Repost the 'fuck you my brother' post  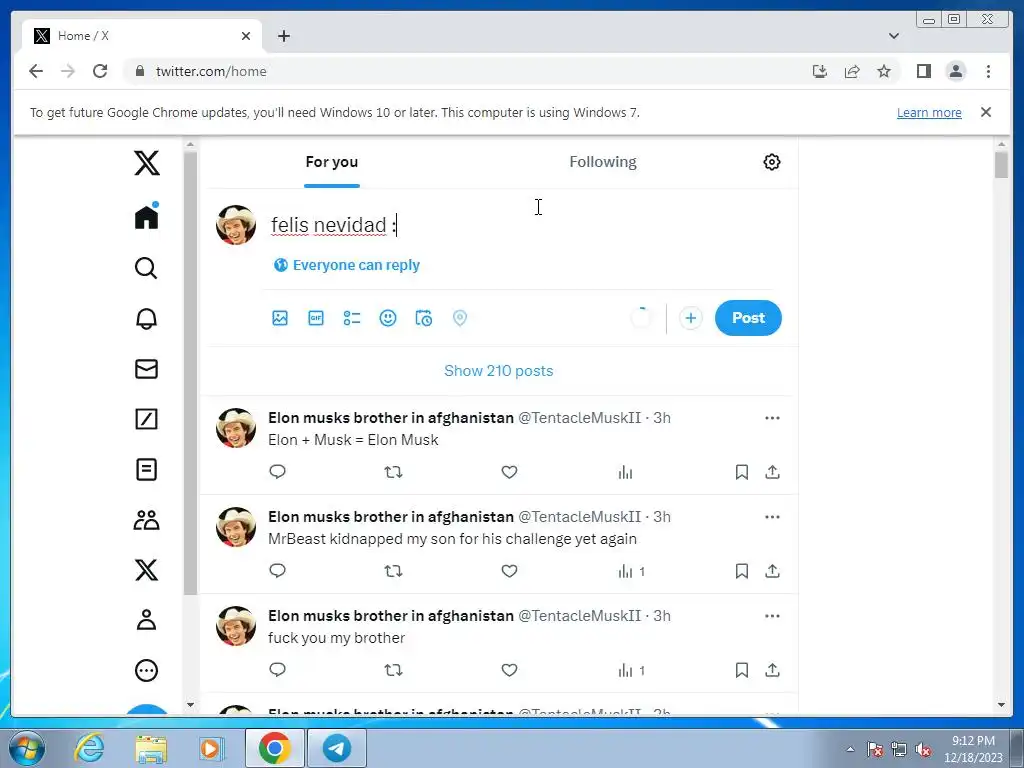[x=393, y=670]
